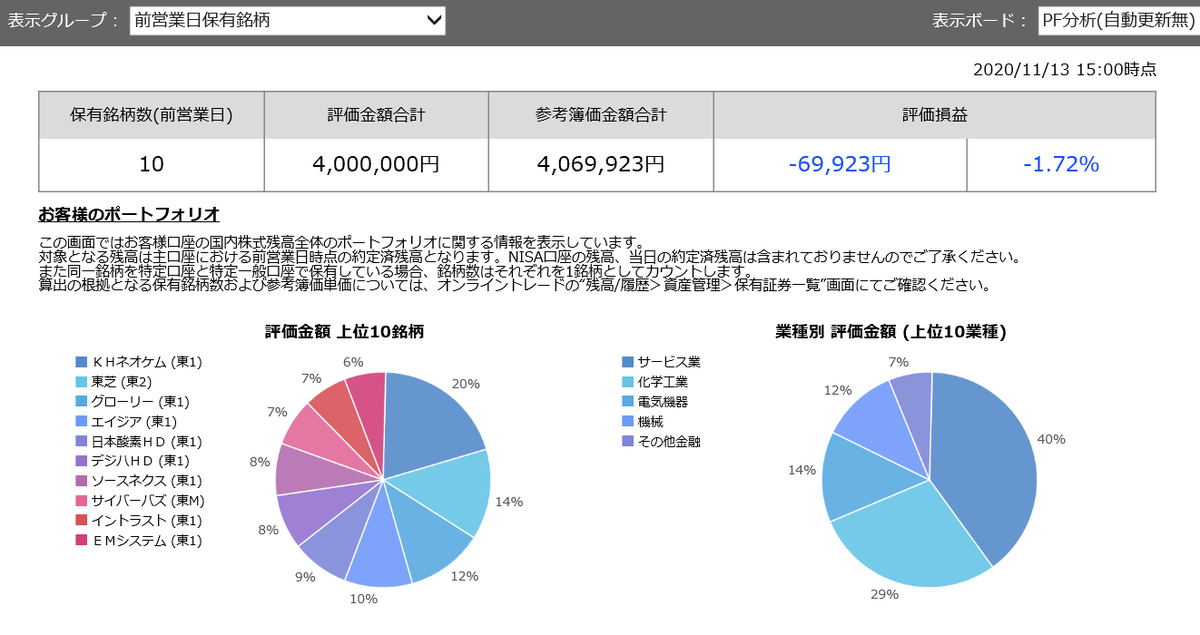Select the サービス業 legend label
The height and width of the screenshot is (635, 1200).
pyautogui.click(x=669, y=362)
